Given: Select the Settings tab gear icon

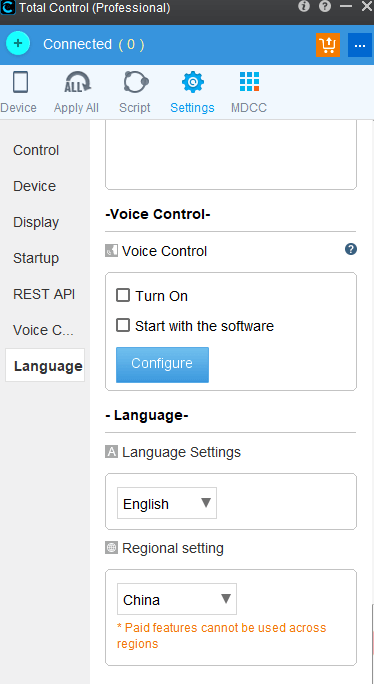Looking at the screenshot, I should coord(193,82).
